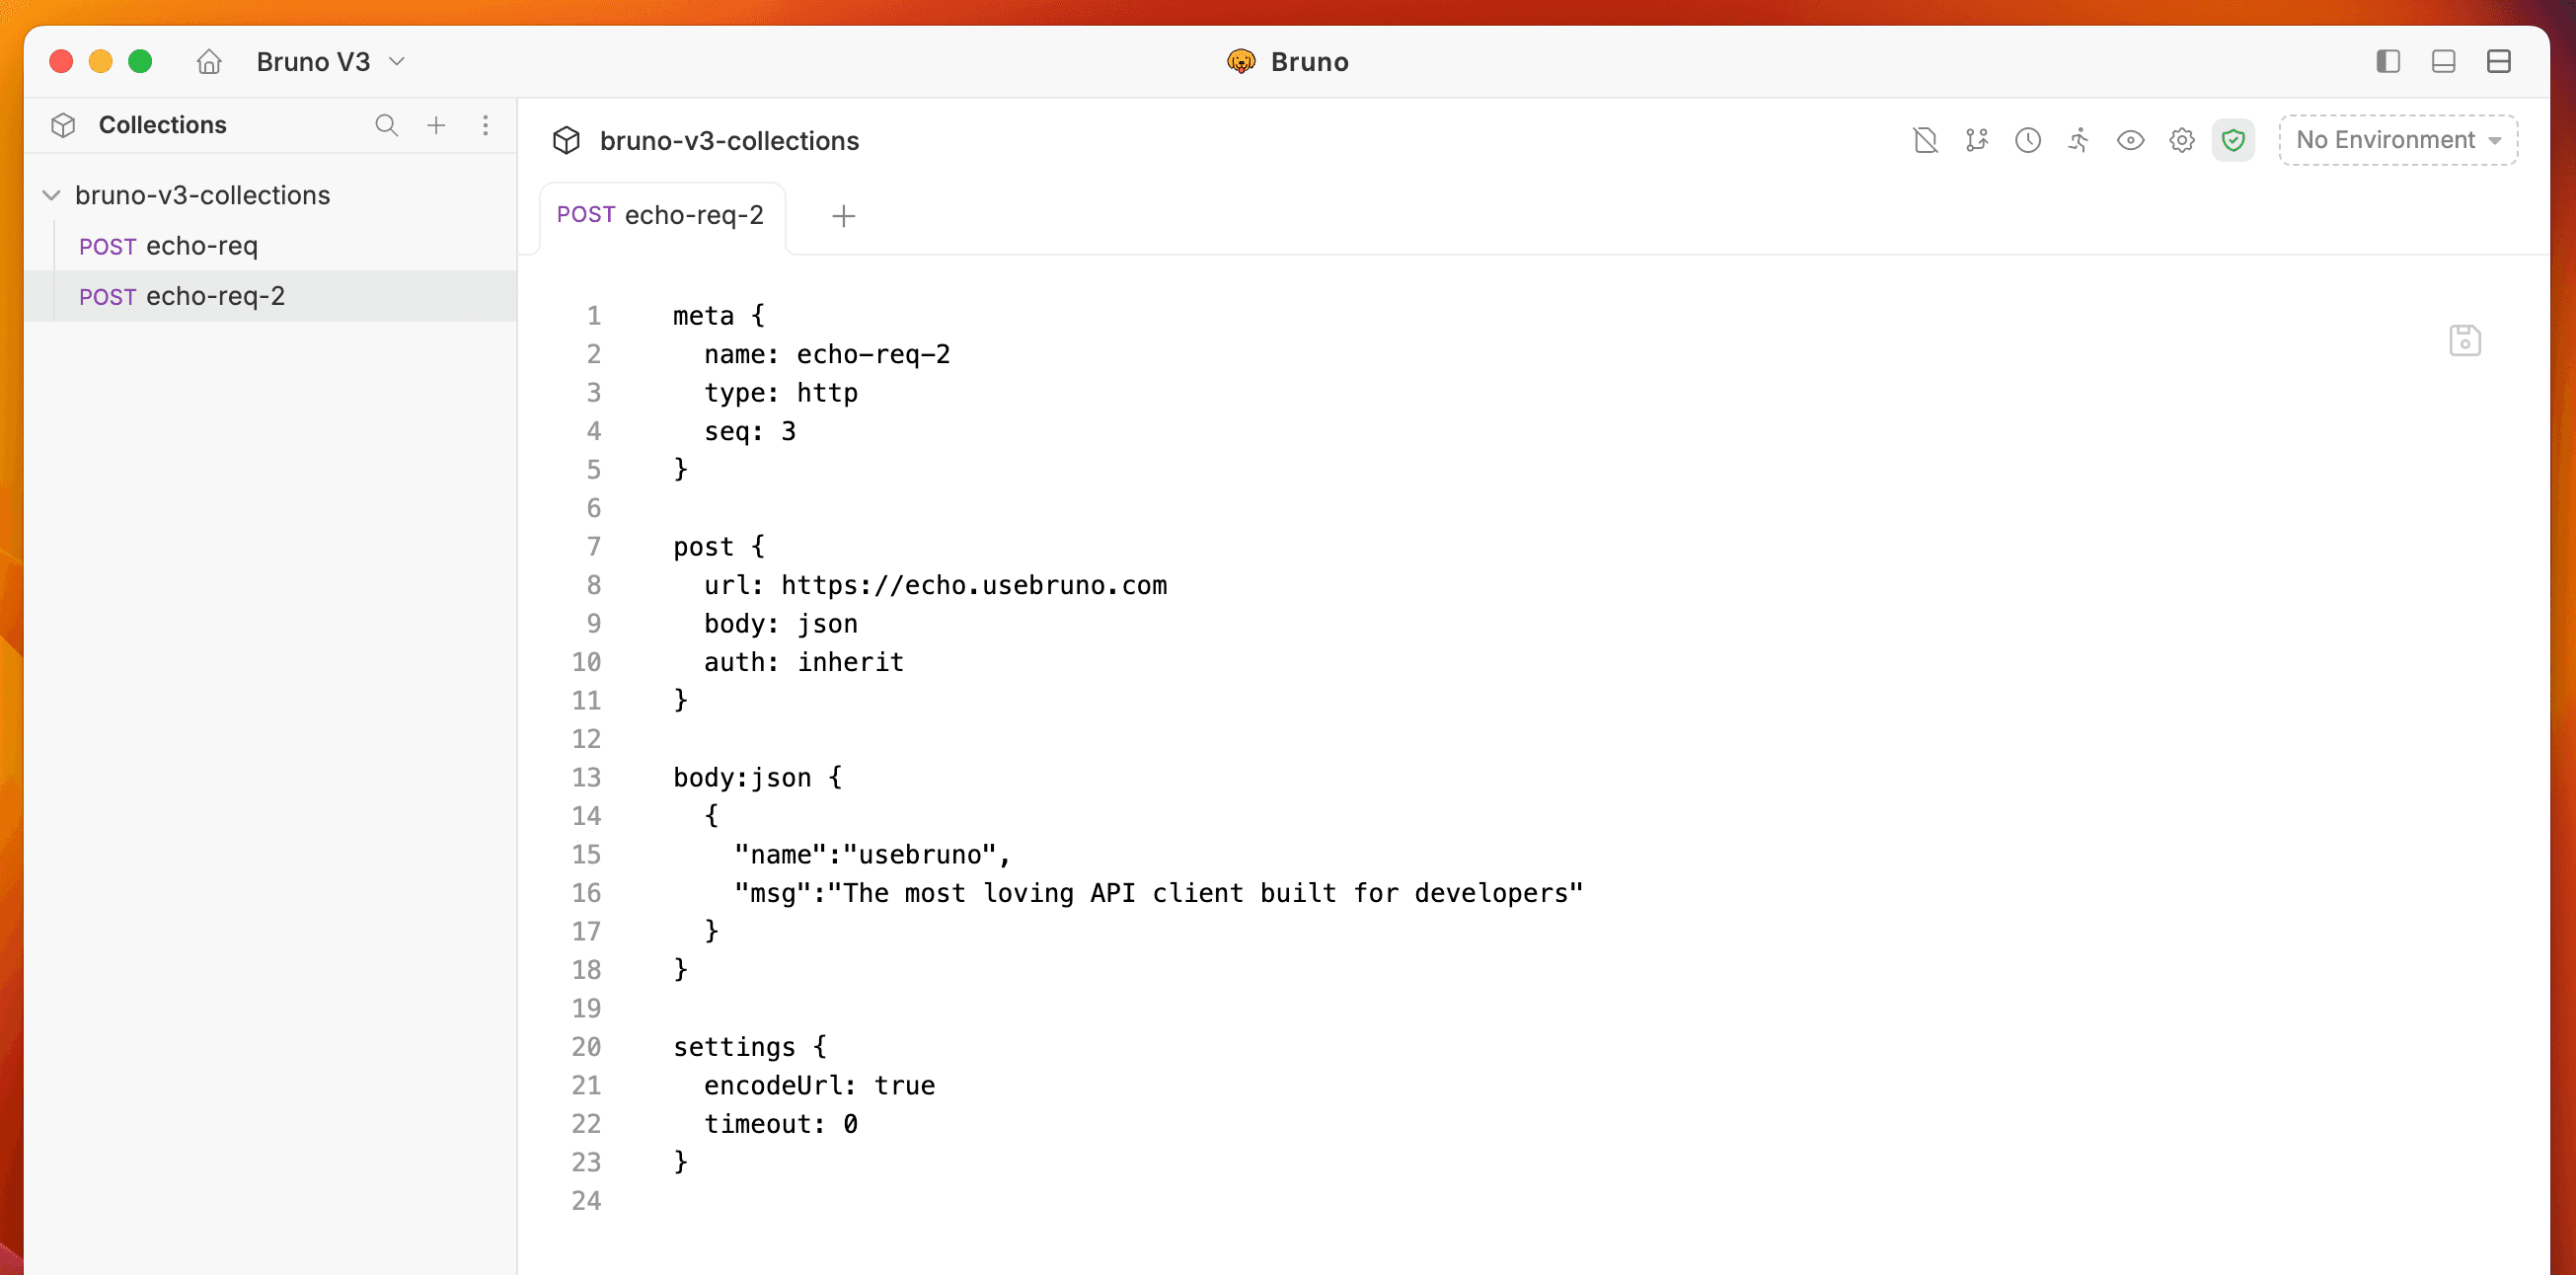Open the history clock icon

coord(2027,140)
